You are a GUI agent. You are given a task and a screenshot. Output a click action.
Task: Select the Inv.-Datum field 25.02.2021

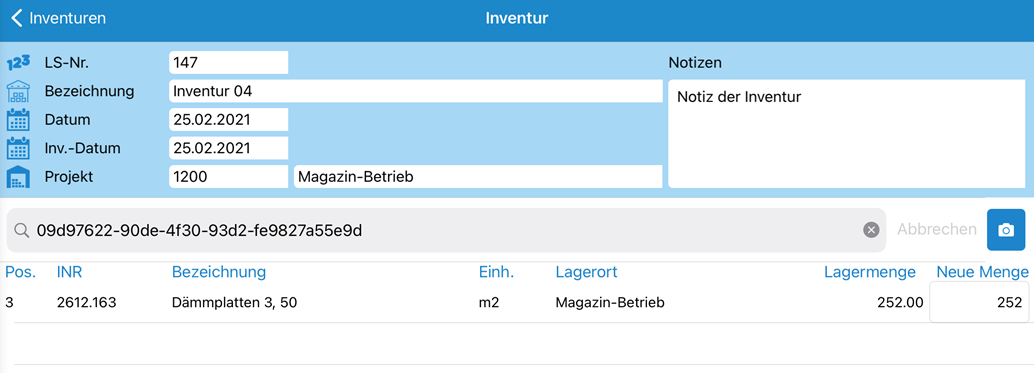pyautogui.click(x=228, y=148)
